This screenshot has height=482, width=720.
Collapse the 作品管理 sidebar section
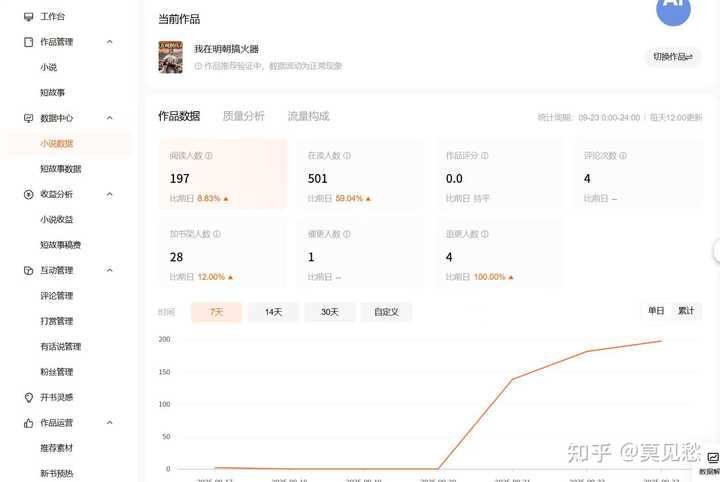click(x=109, y=42)
